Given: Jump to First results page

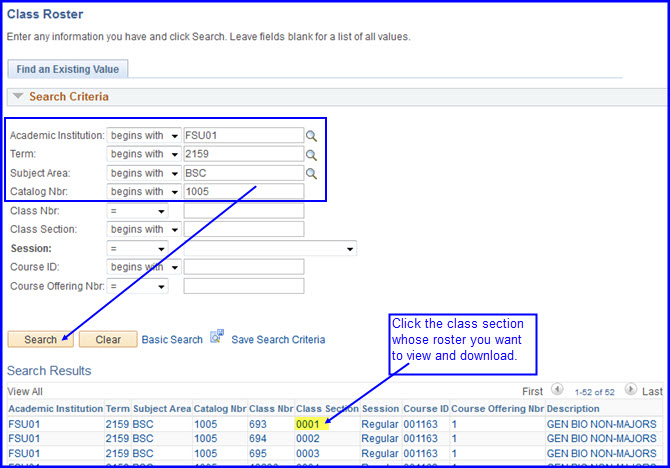Looking at the screenshot, I should pyautogui.click(x=532, y=391).
